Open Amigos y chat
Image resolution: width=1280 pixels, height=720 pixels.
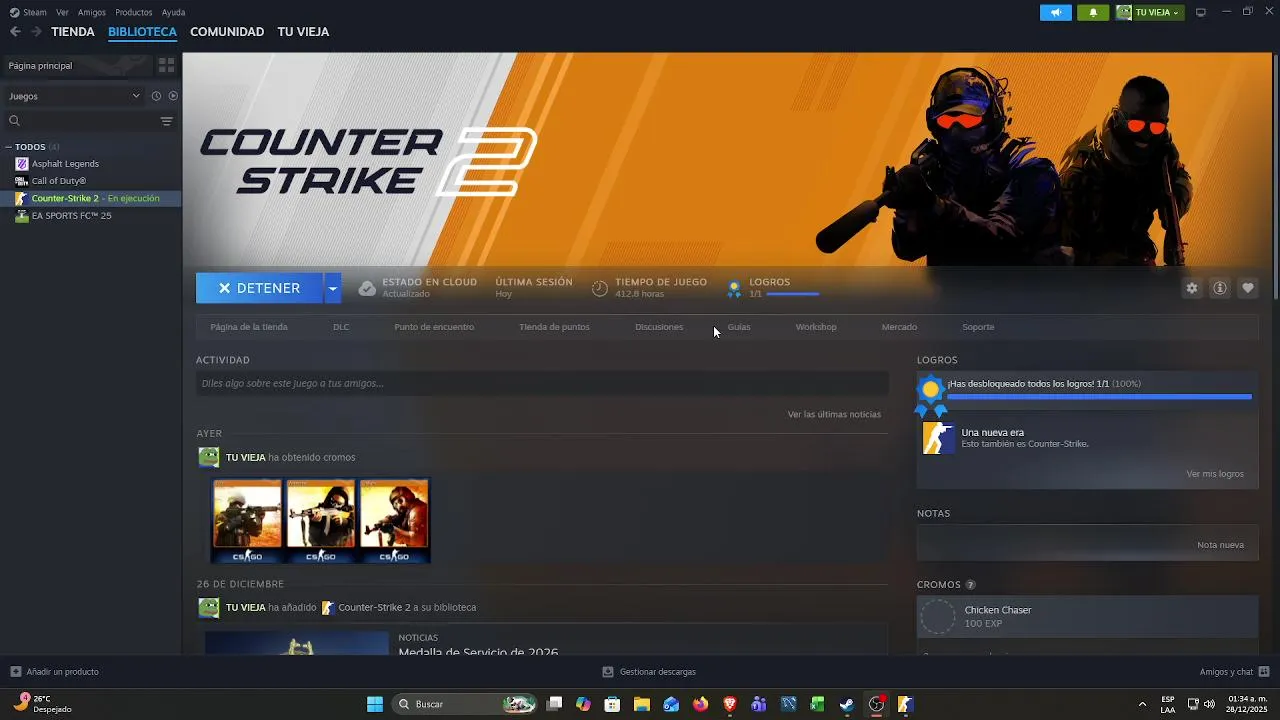click(x=1234, y=672)
